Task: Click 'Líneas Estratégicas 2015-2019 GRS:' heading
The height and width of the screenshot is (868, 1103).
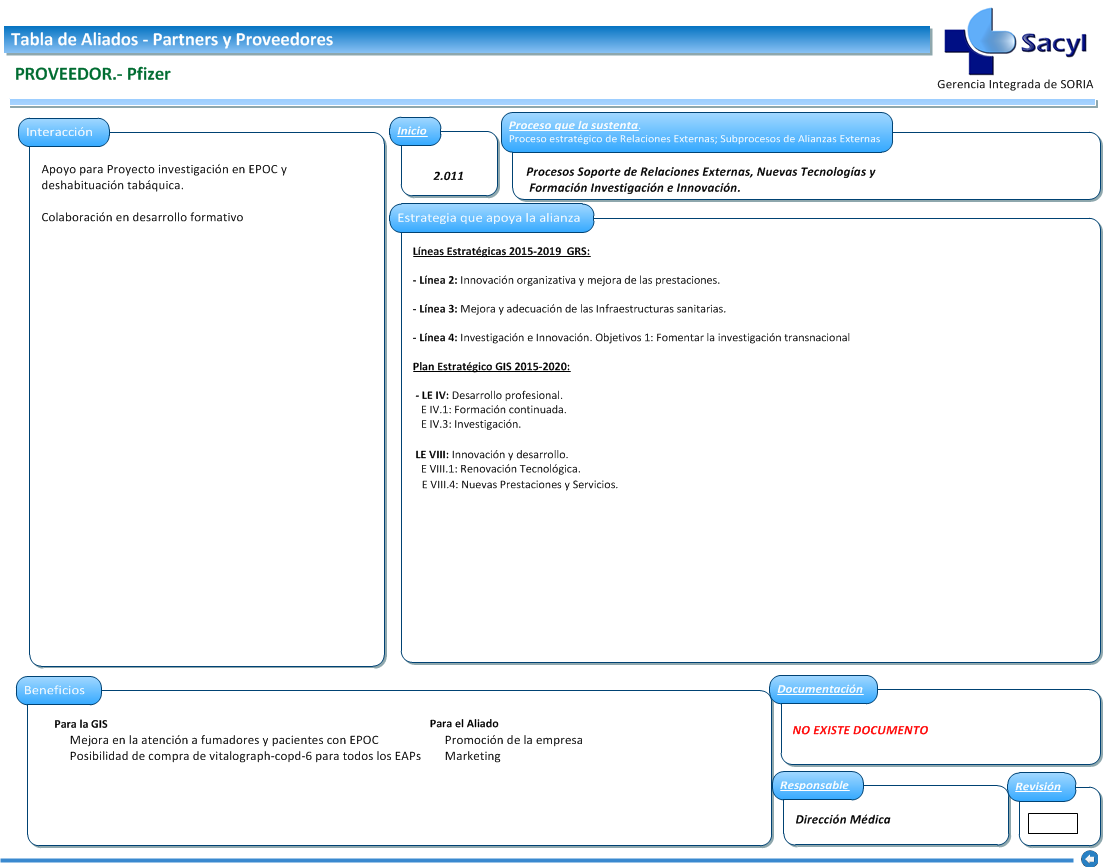Action: [x=501, y=251]
